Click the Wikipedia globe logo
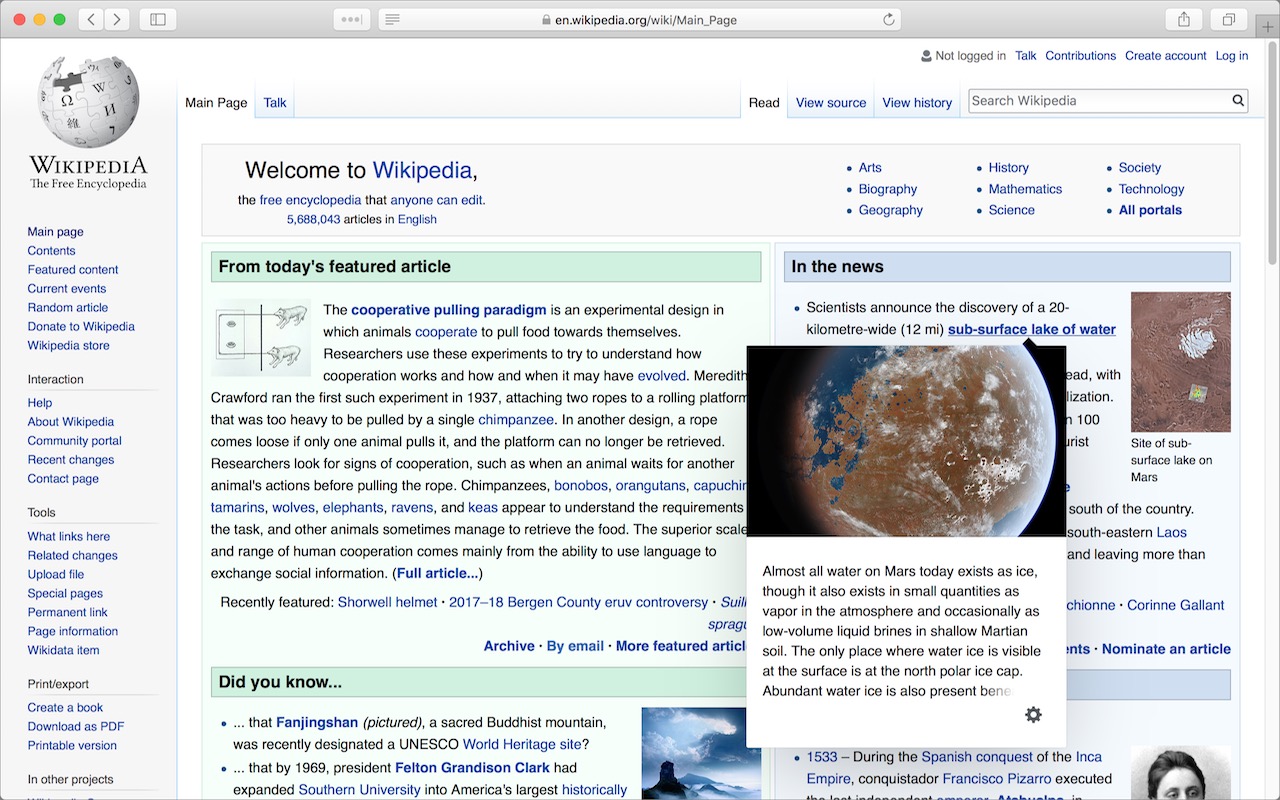The width and height of the screenshot is (1280, 800). 87,100
